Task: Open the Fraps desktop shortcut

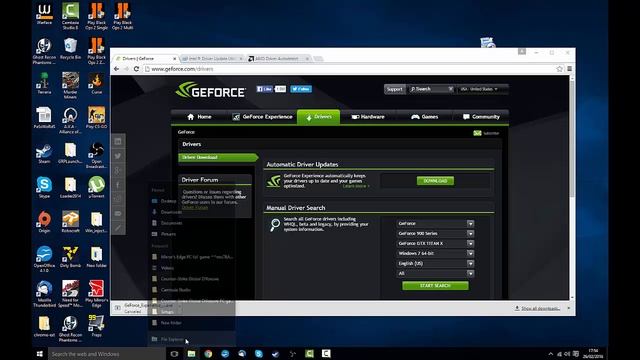Action: click(97, 326)
